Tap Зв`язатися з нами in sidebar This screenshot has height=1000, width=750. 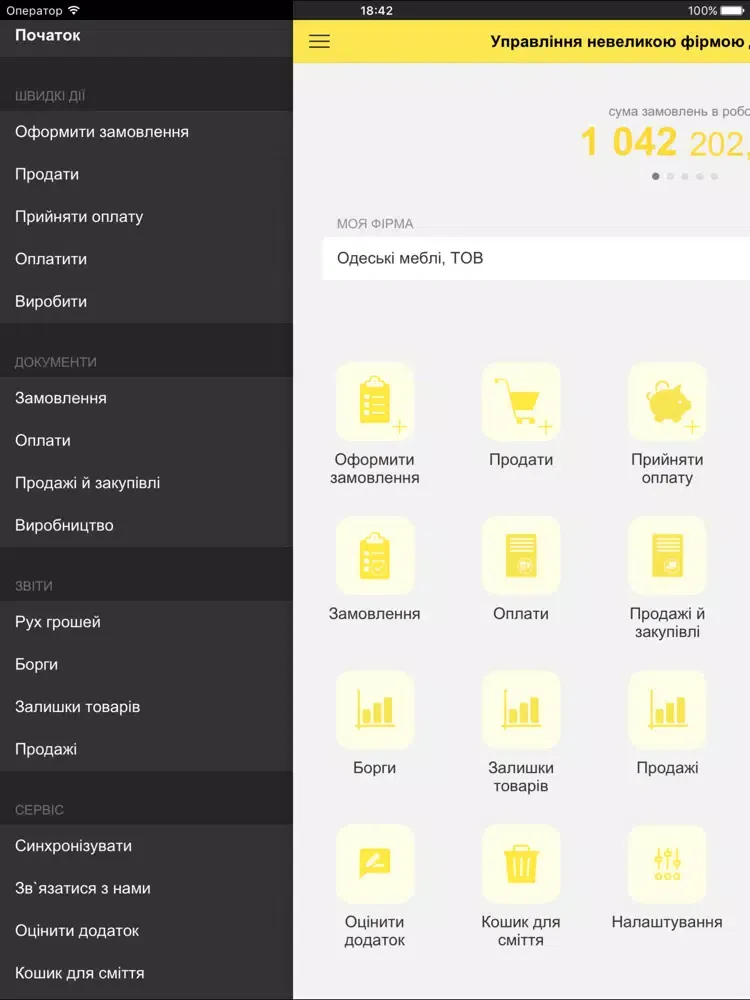click(146, 888)
